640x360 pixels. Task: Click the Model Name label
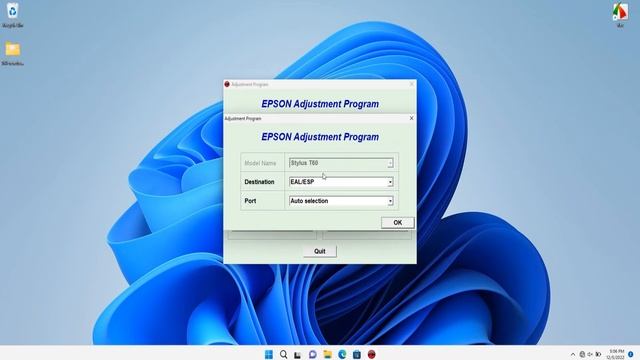coord(260,163)
